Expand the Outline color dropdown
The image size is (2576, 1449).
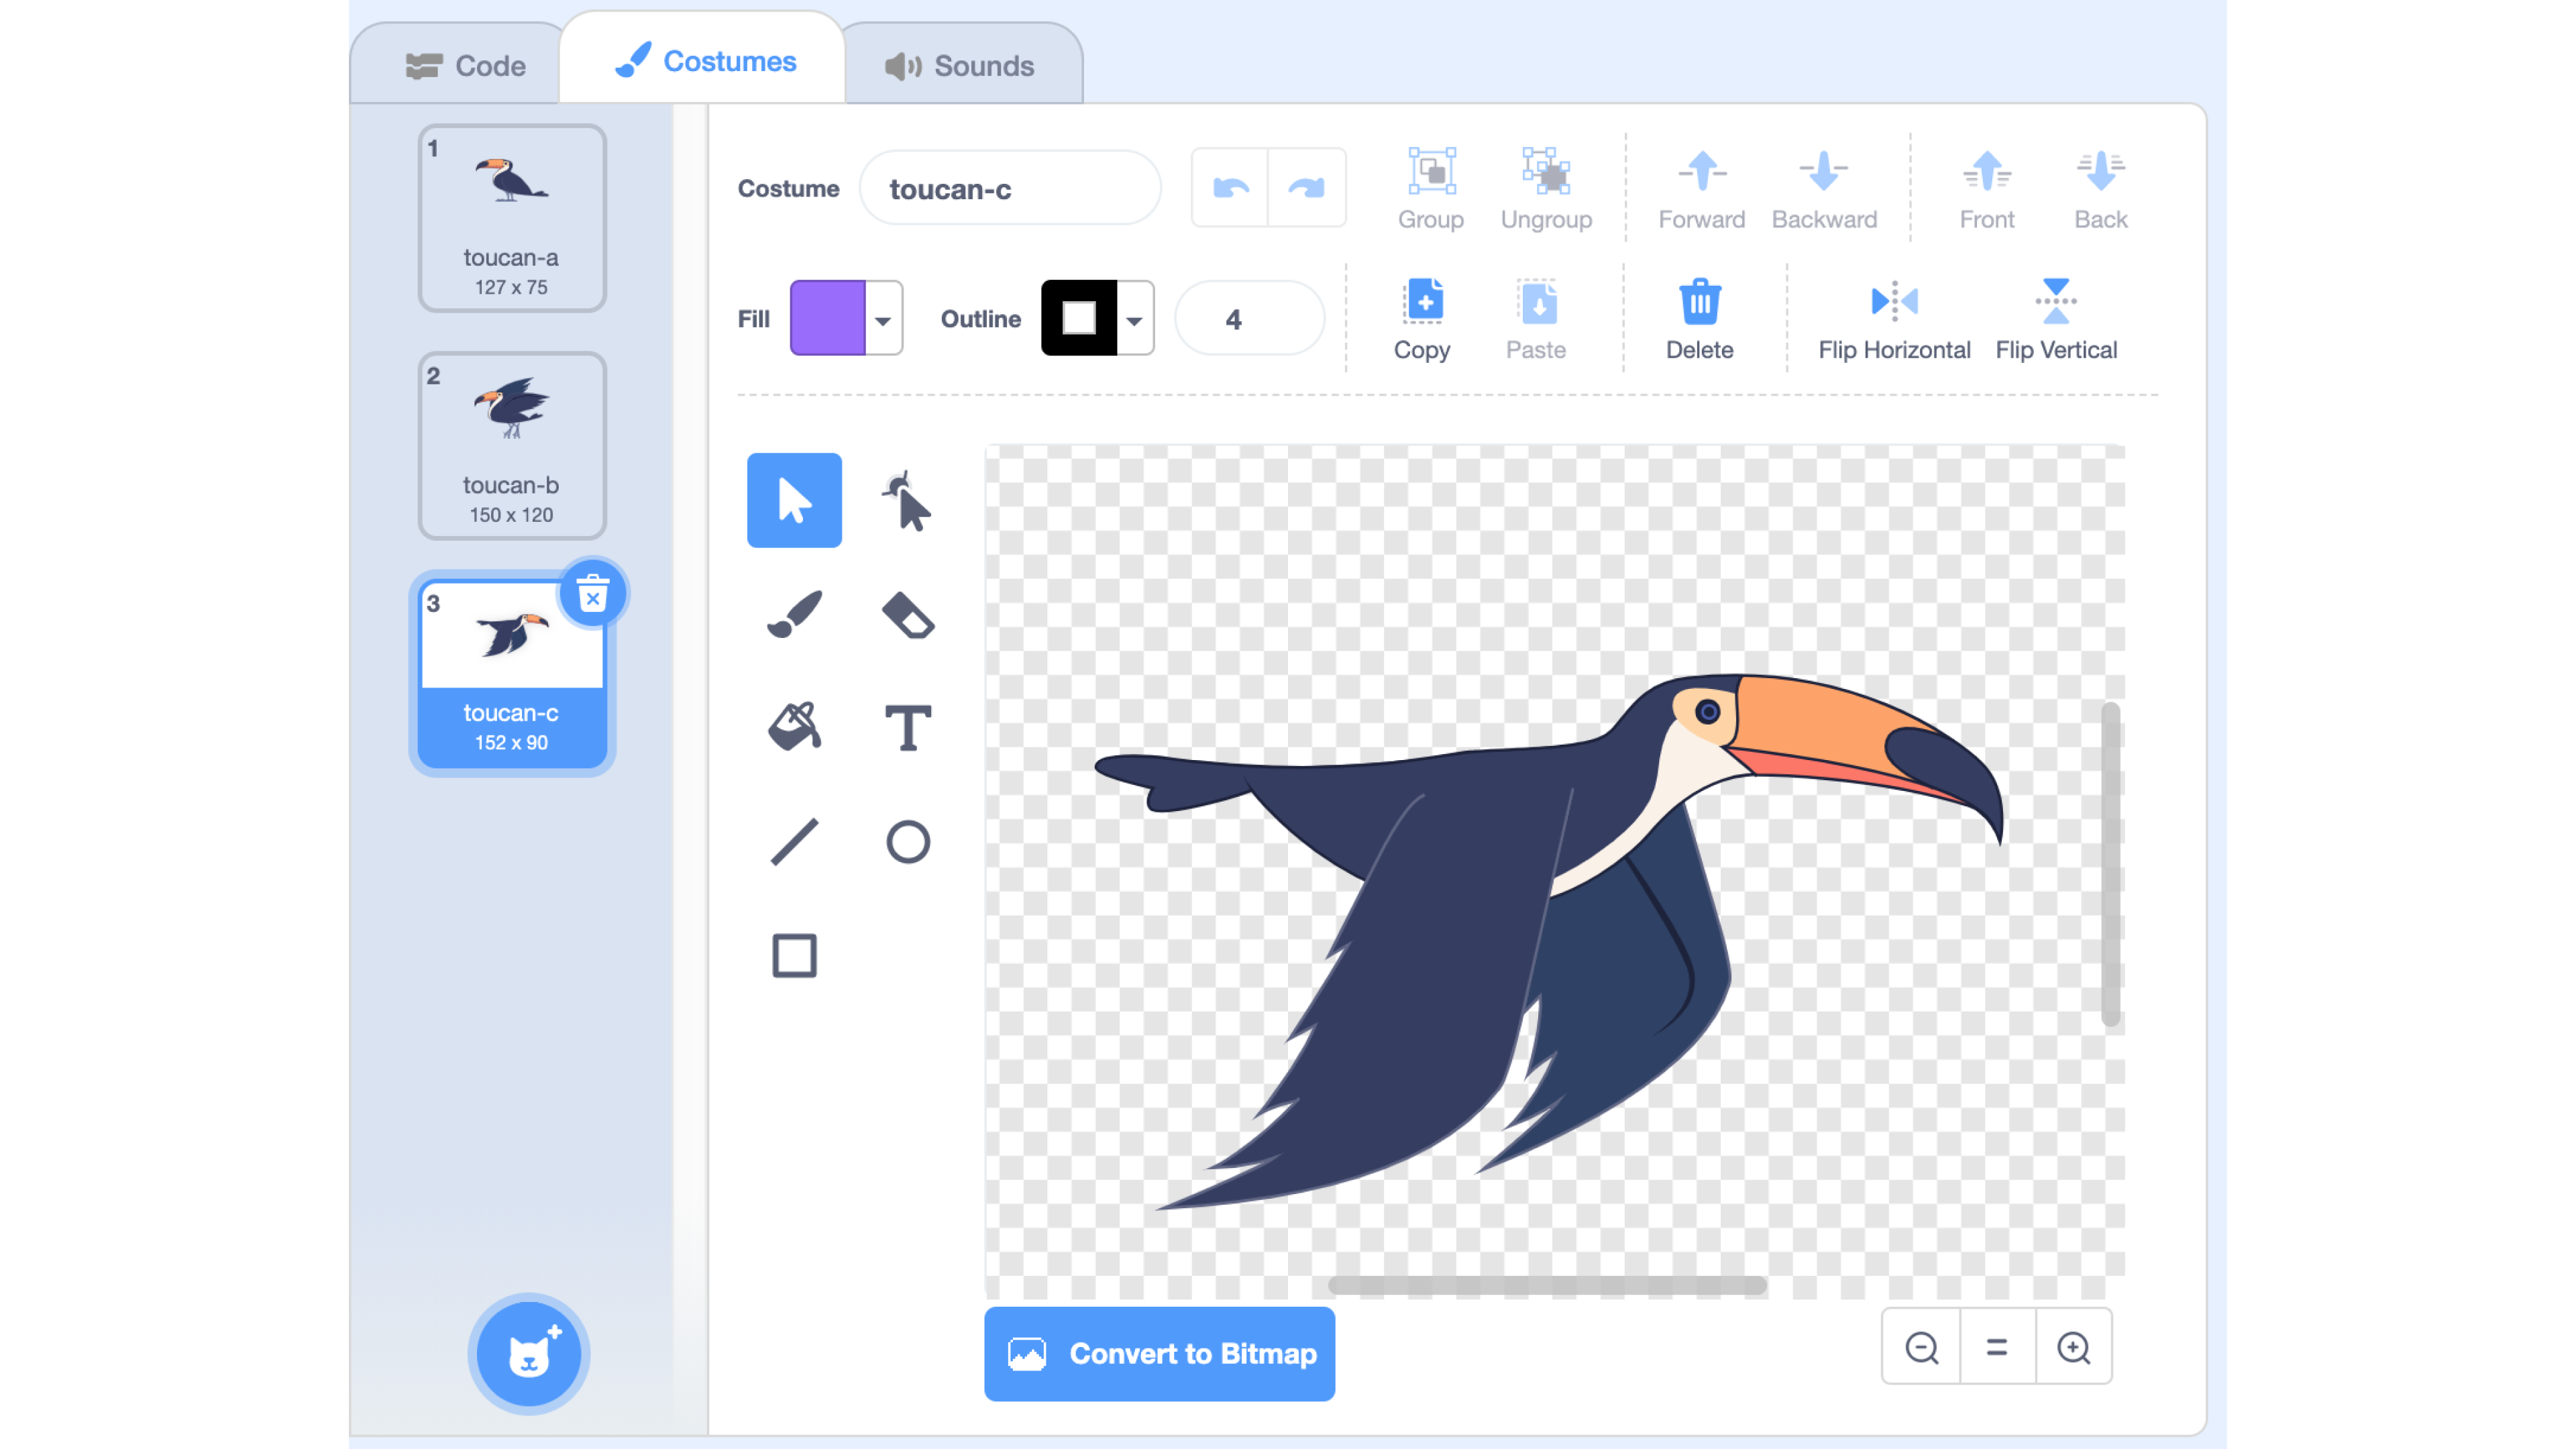tap(1133, 319)
